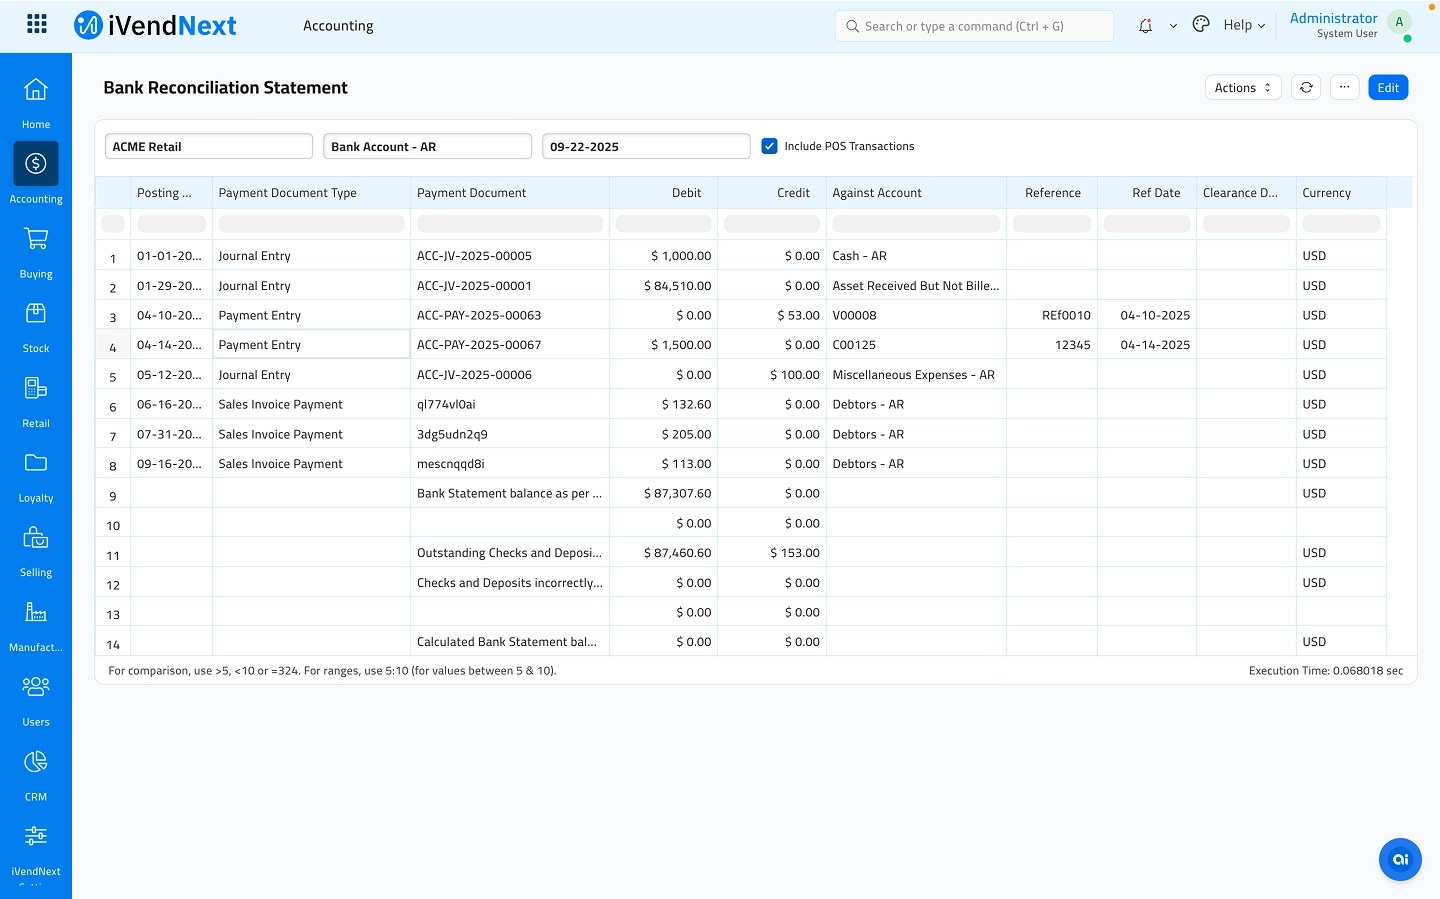This screenshot has height=899, width=1440.
Task: Open the Home sidebar icon
Action: click(x=36, y=90)
